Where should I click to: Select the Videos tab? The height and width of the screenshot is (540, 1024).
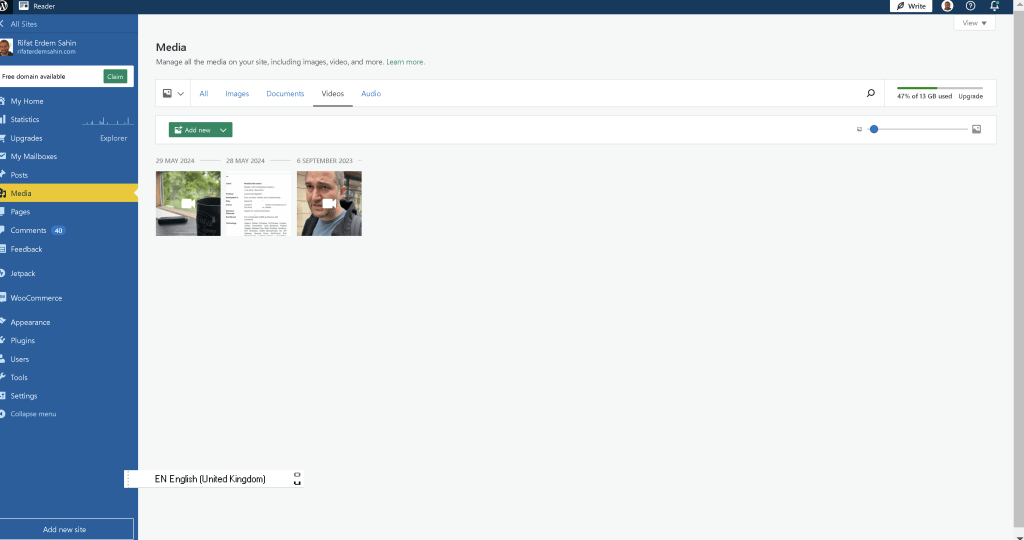point(332,93)
